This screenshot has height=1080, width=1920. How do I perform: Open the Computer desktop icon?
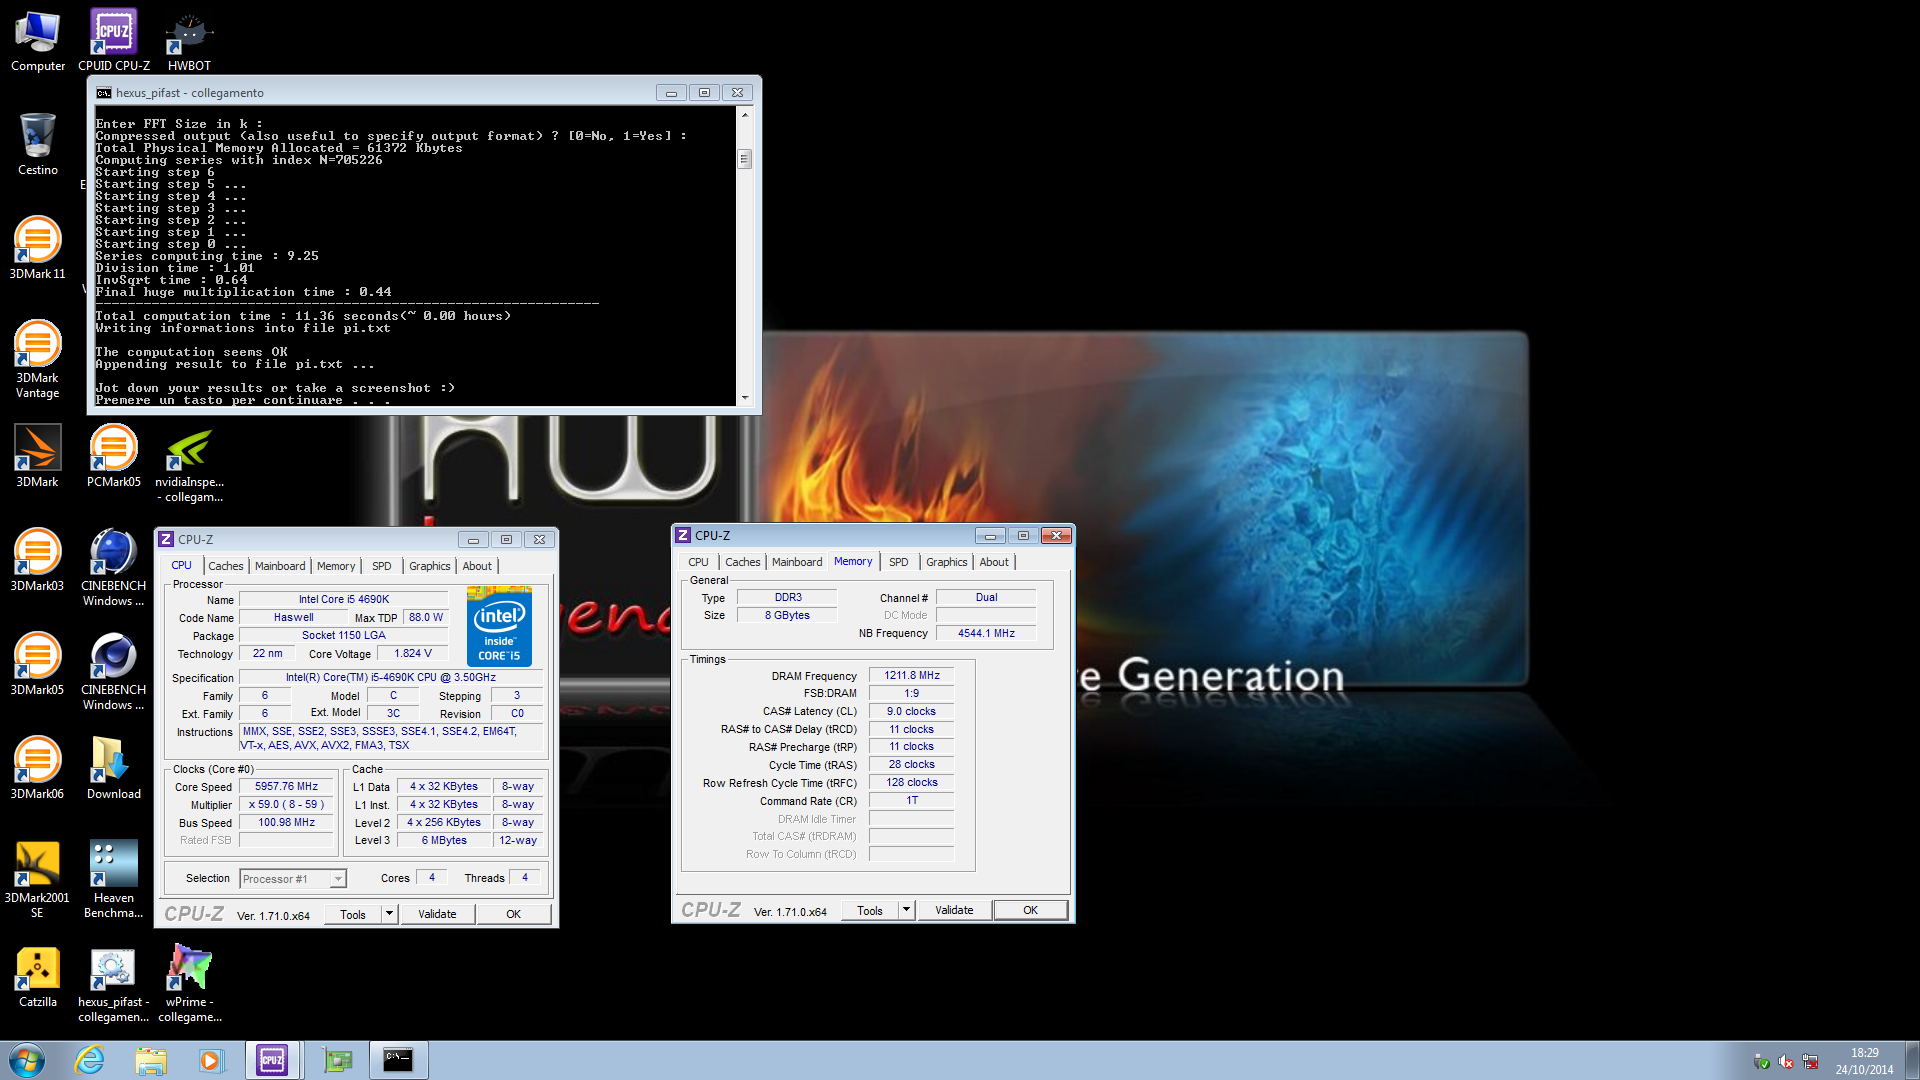pyautogui.click(x=38, y=41)
